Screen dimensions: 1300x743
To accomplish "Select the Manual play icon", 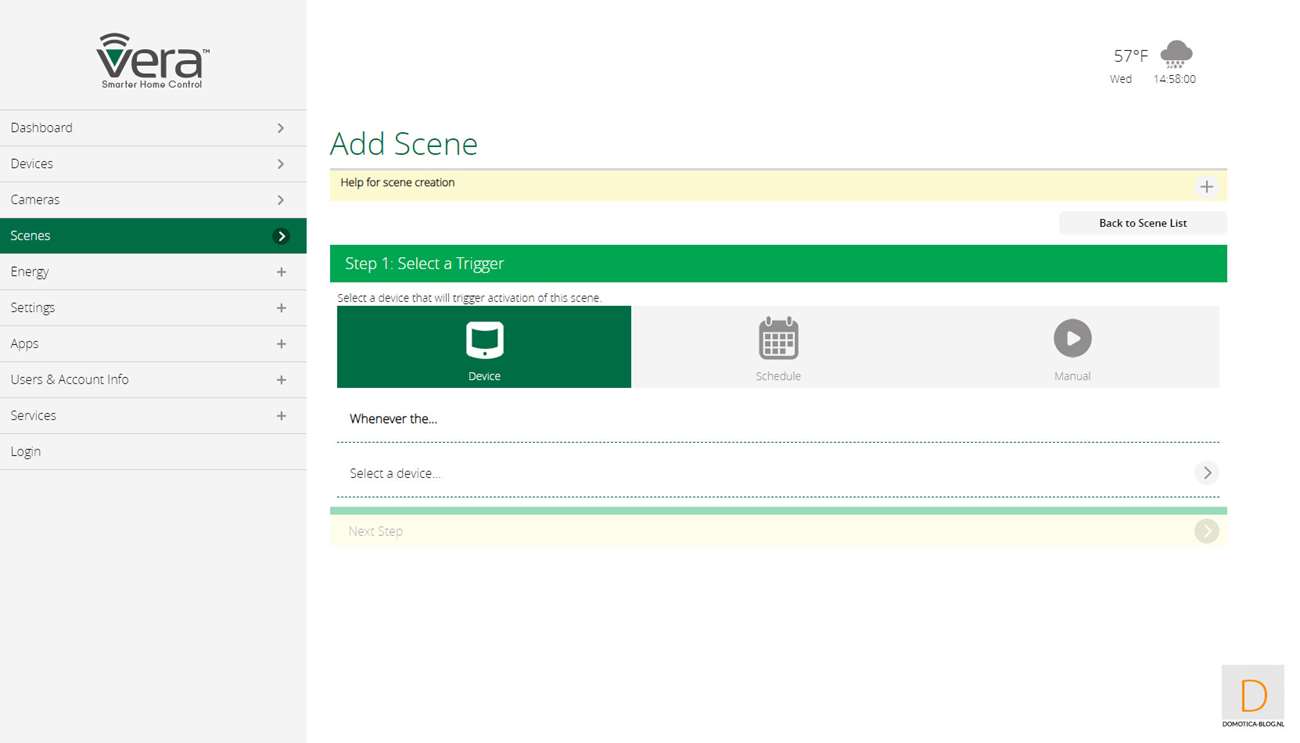I will click(x=1072, y=339).
